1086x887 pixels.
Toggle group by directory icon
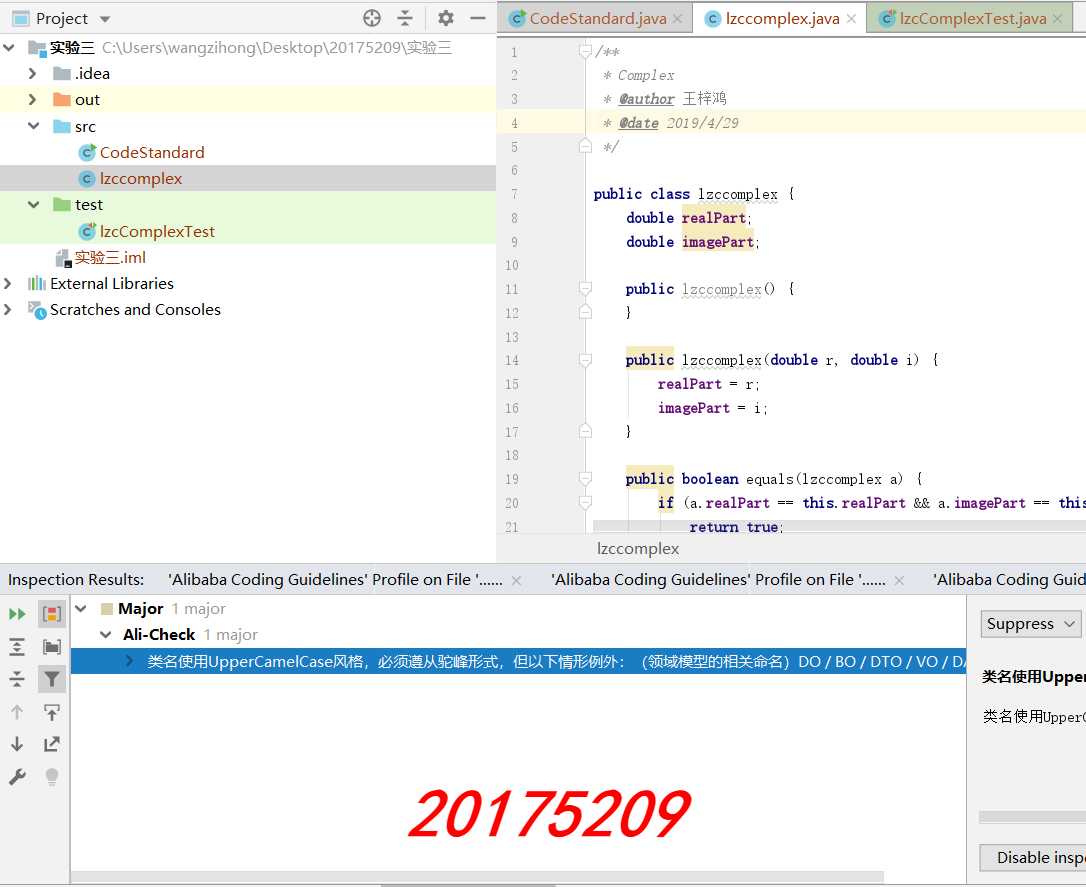tap(52, 647)
